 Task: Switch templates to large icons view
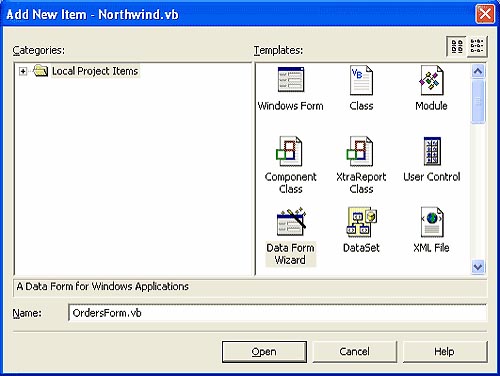tap(457, 47)
